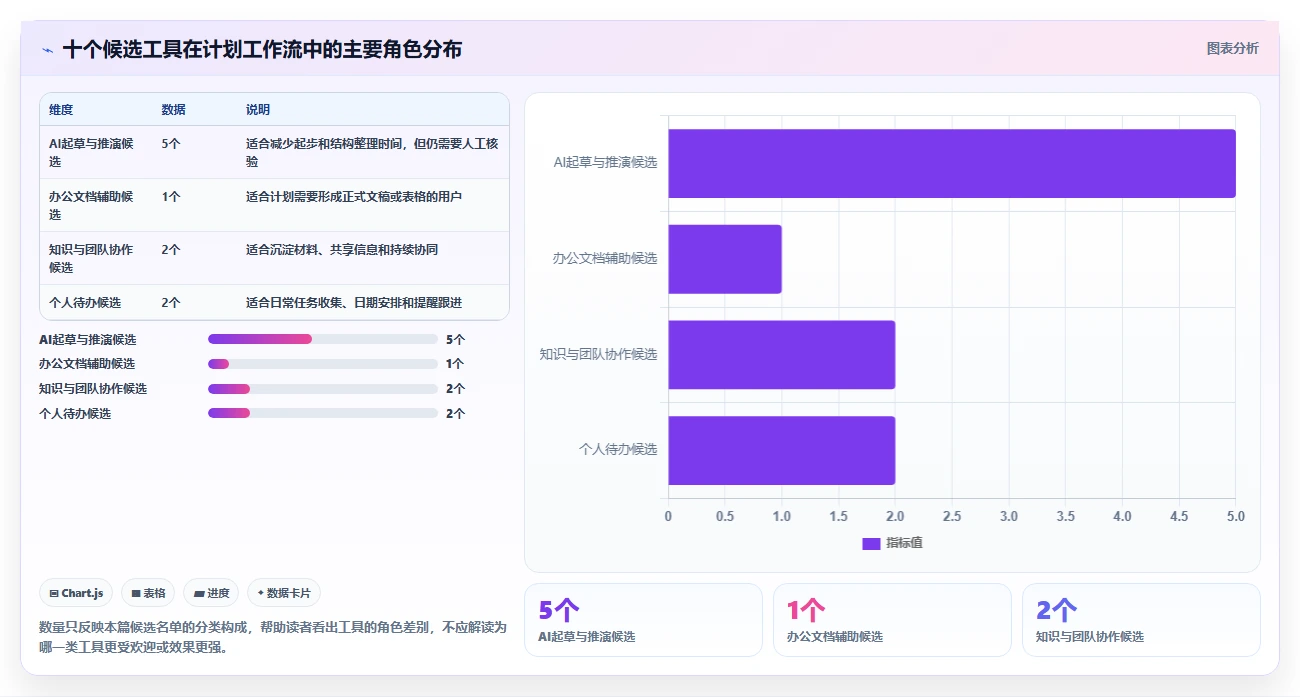
Task: Click the AI起草与推演候选 y-axis label
Action: click(605, 162)
